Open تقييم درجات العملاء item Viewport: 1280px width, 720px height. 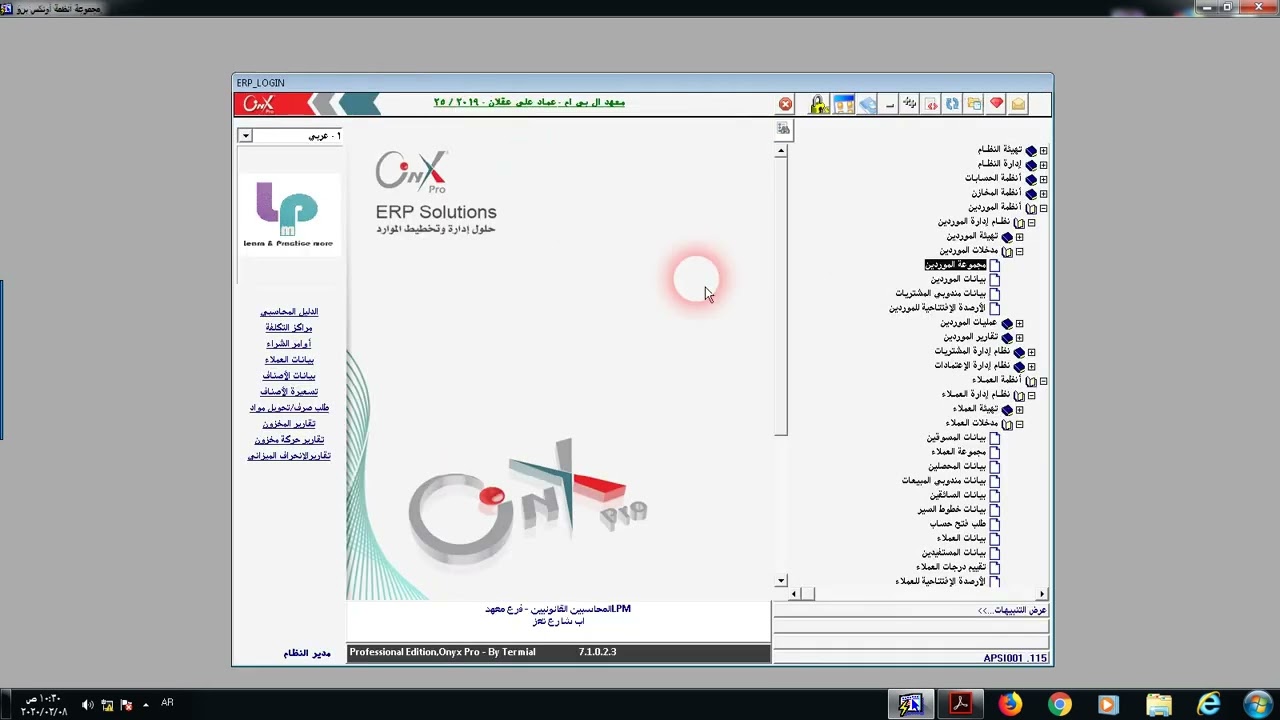pyautogui.click(x=951, y=567)
